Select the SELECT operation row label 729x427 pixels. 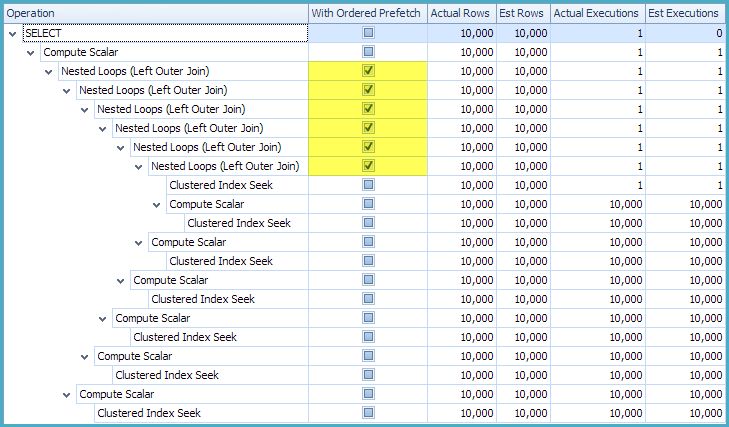[42, 33]
